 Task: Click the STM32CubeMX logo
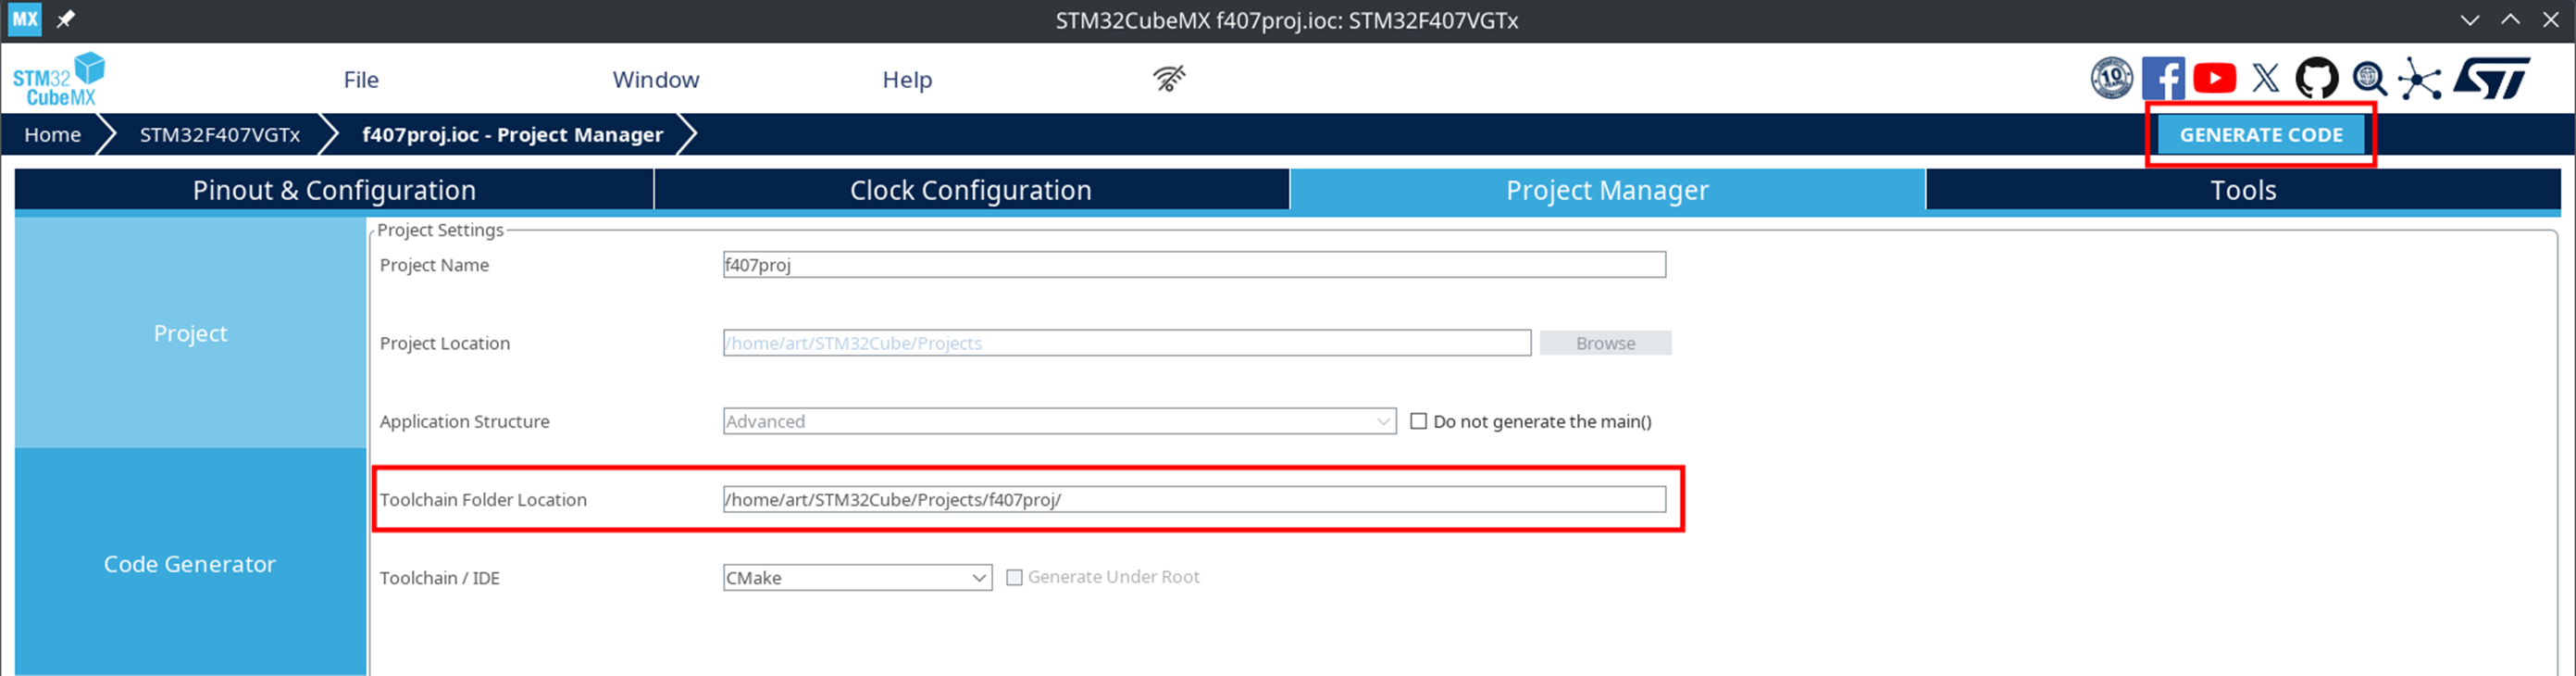(58, 79)
